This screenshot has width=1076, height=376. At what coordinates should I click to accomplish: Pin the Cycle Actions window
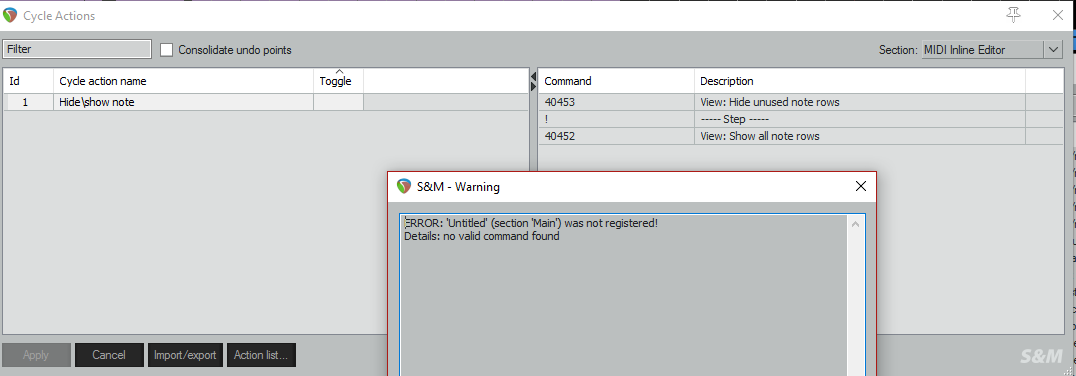click(x=1014, y=14)
